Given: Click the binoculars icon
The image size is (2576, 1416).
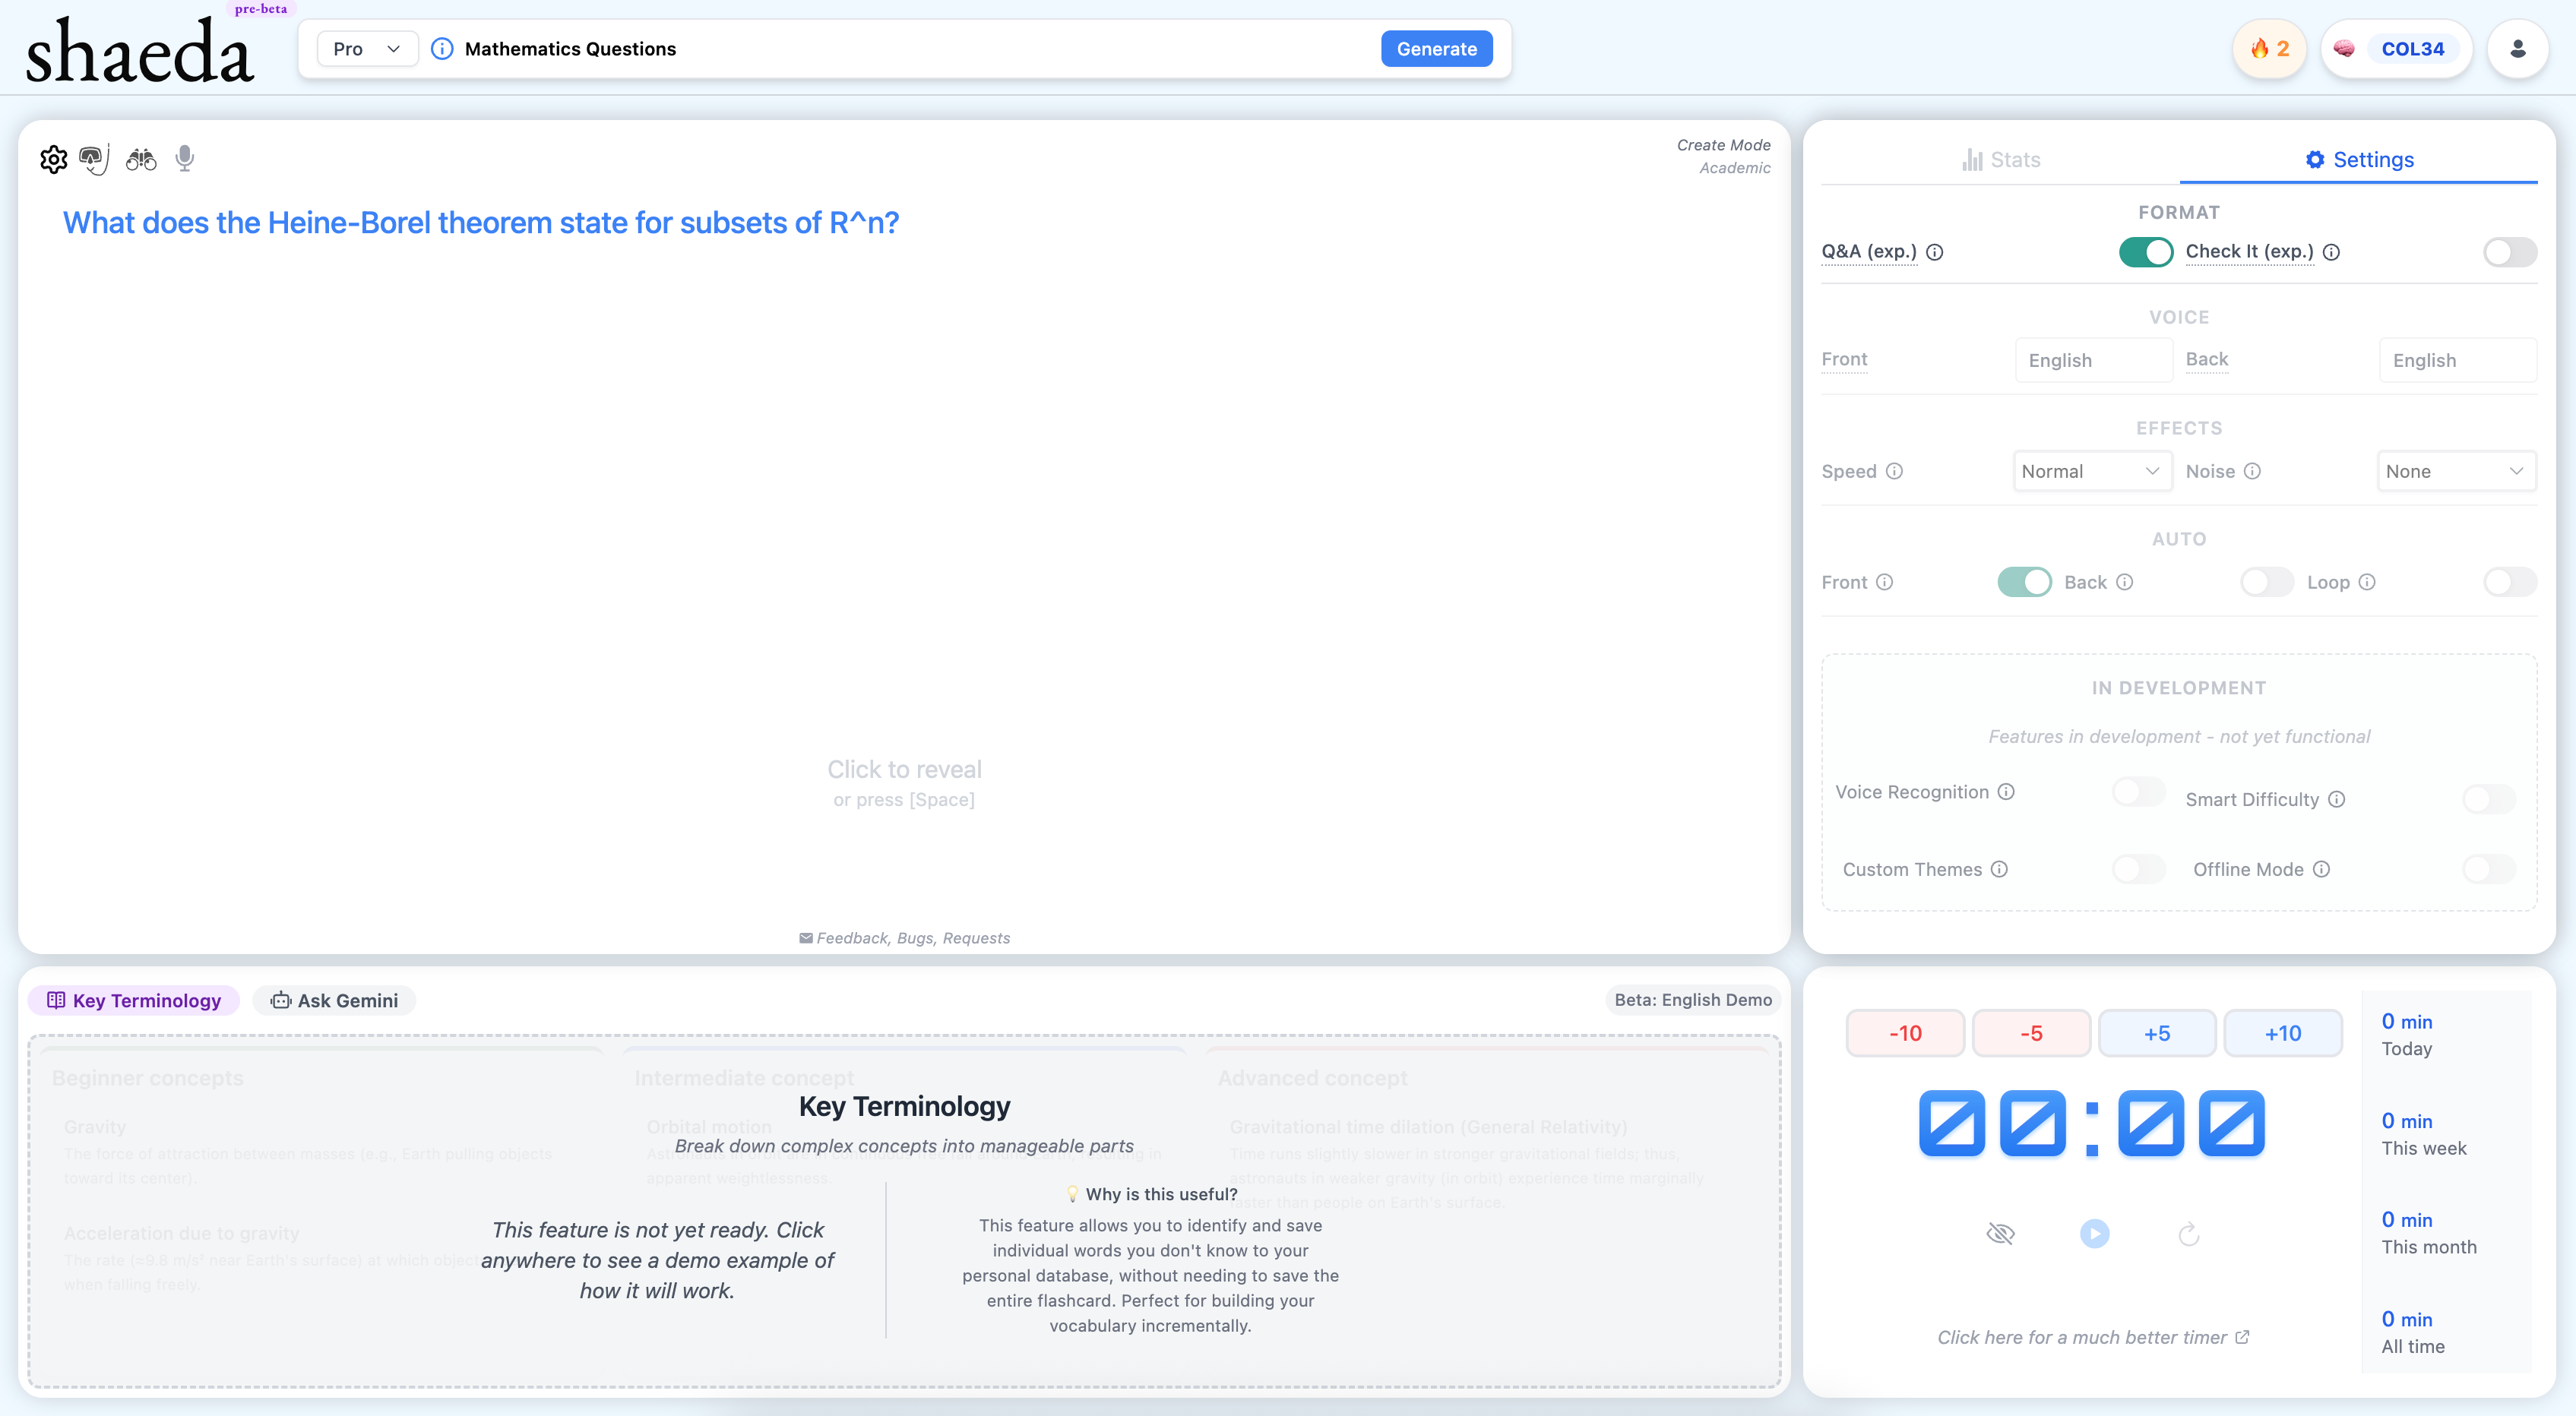Looking at the screenshot, I should click(x=141, y=159).
